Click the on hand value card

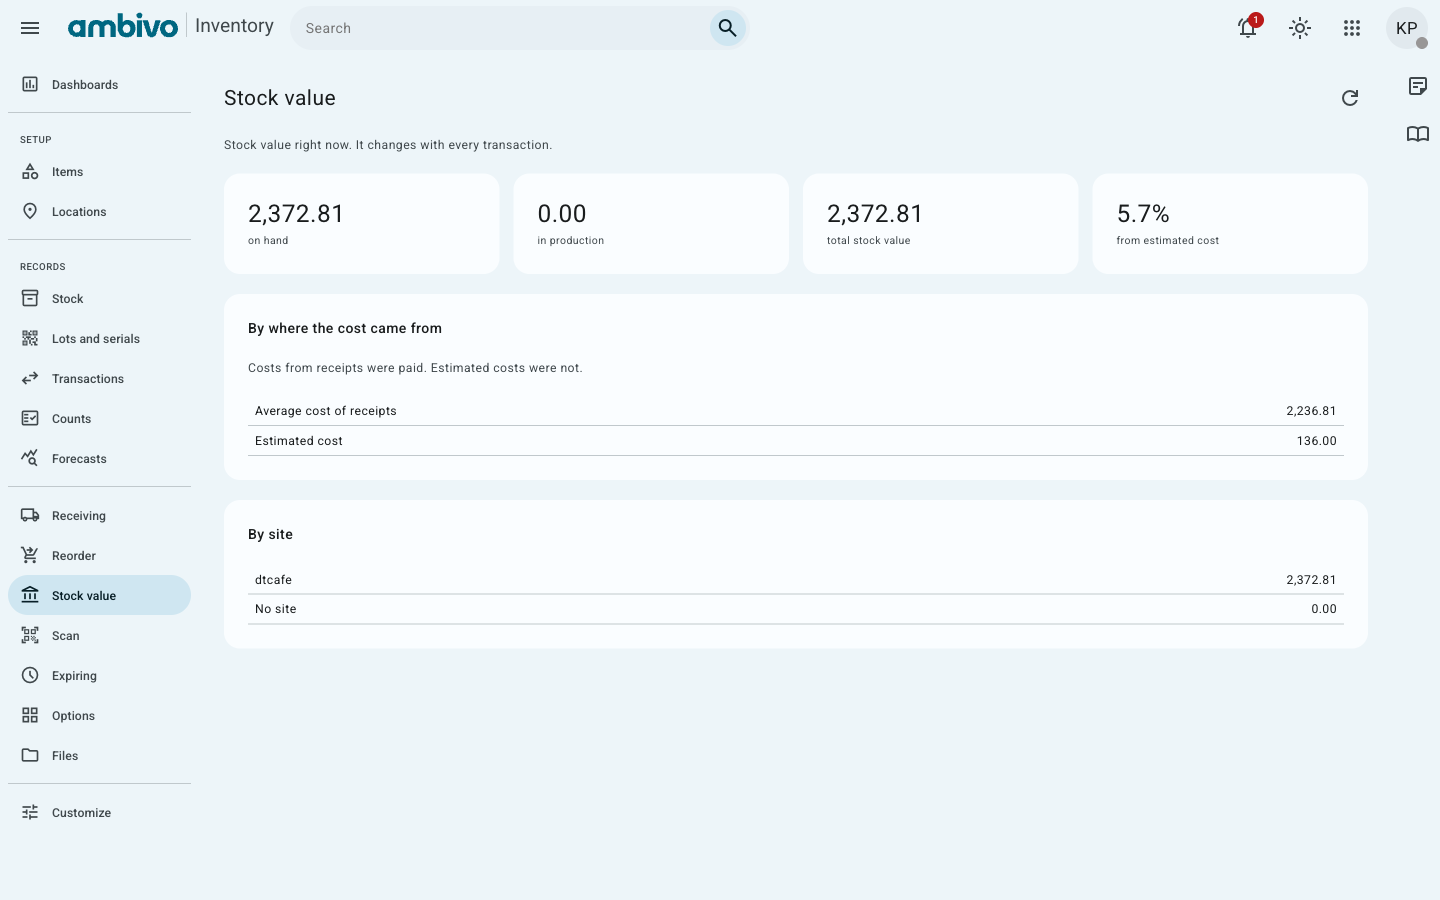[361, 224]
